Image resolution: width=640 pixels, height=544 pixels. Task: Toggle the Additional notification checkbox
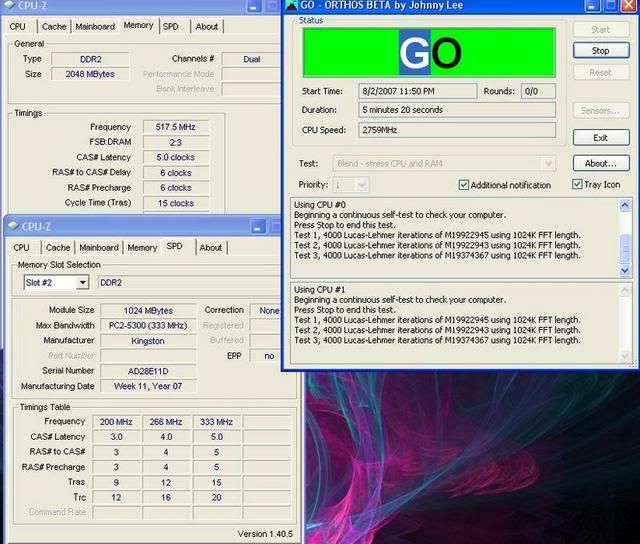pyautogui.click(x=464, y=185)
